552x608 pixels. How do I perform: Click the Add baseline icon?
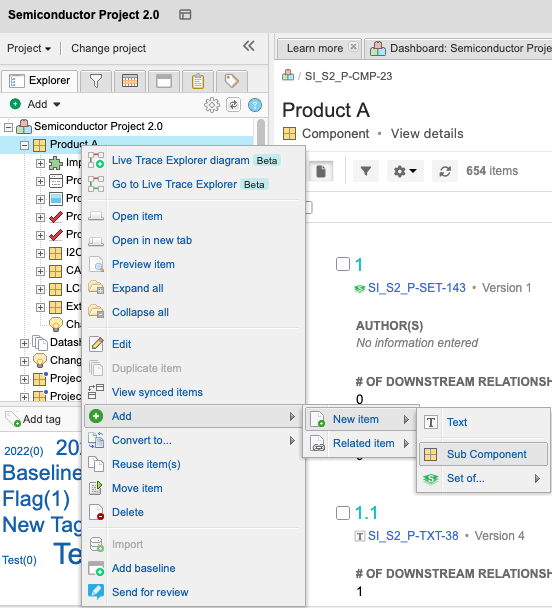(96, 568)
